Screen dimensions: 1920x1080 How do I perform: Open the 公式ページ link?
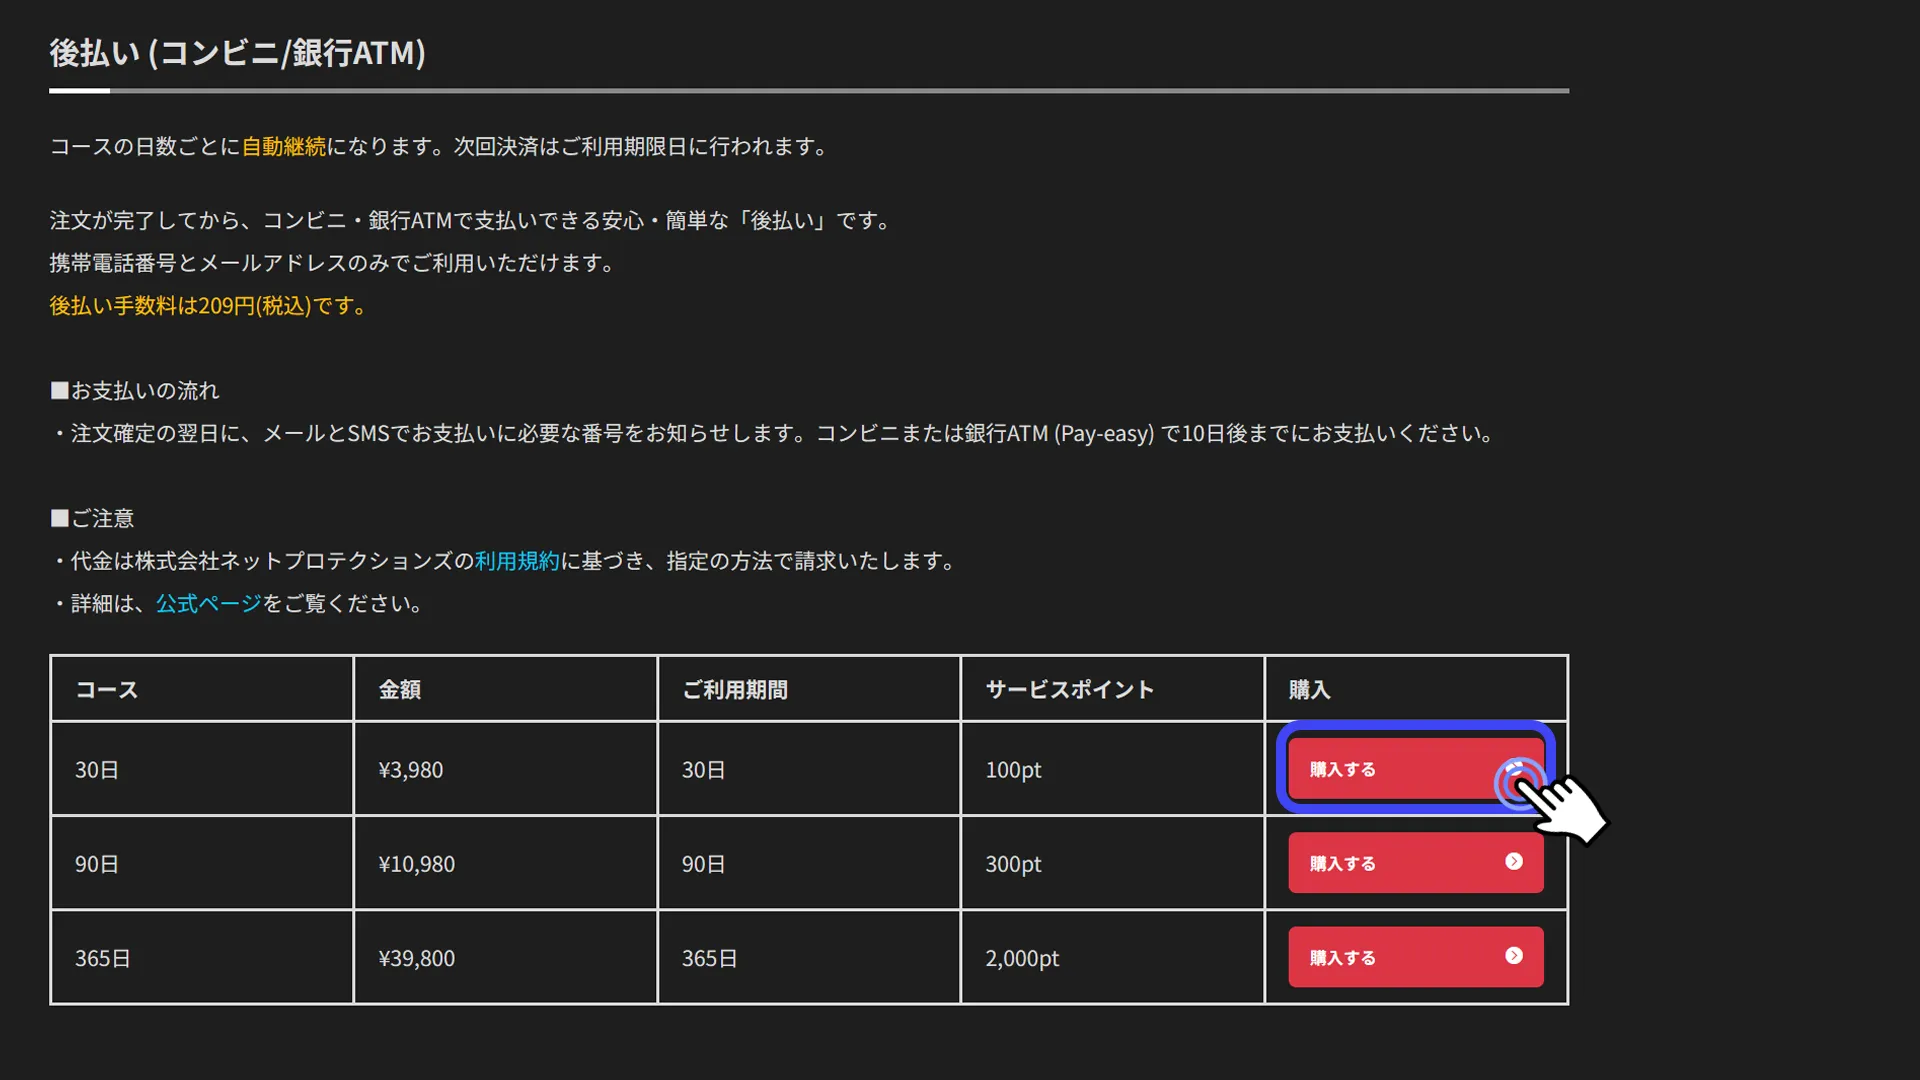208,604
